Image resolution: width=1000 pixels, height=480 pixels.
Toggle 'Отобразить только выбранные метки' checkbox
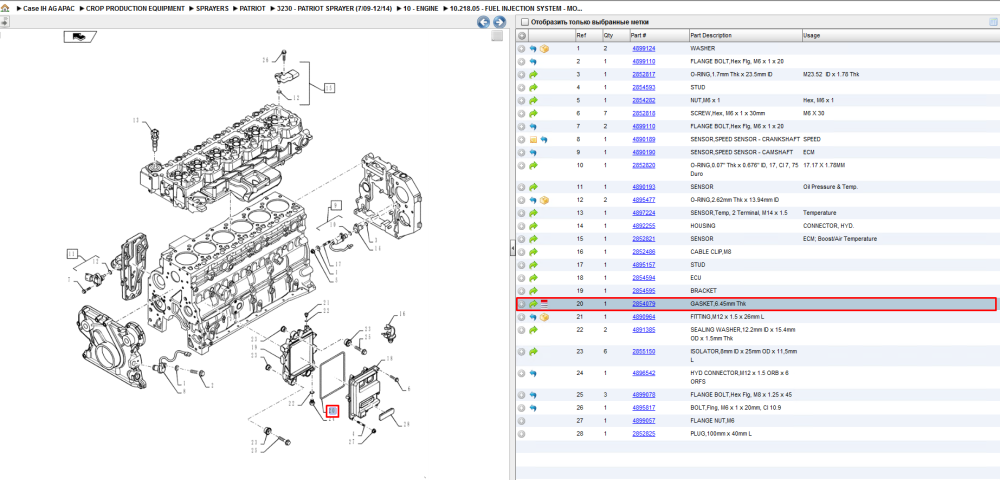pyautogui.click(x=524, y=22)
